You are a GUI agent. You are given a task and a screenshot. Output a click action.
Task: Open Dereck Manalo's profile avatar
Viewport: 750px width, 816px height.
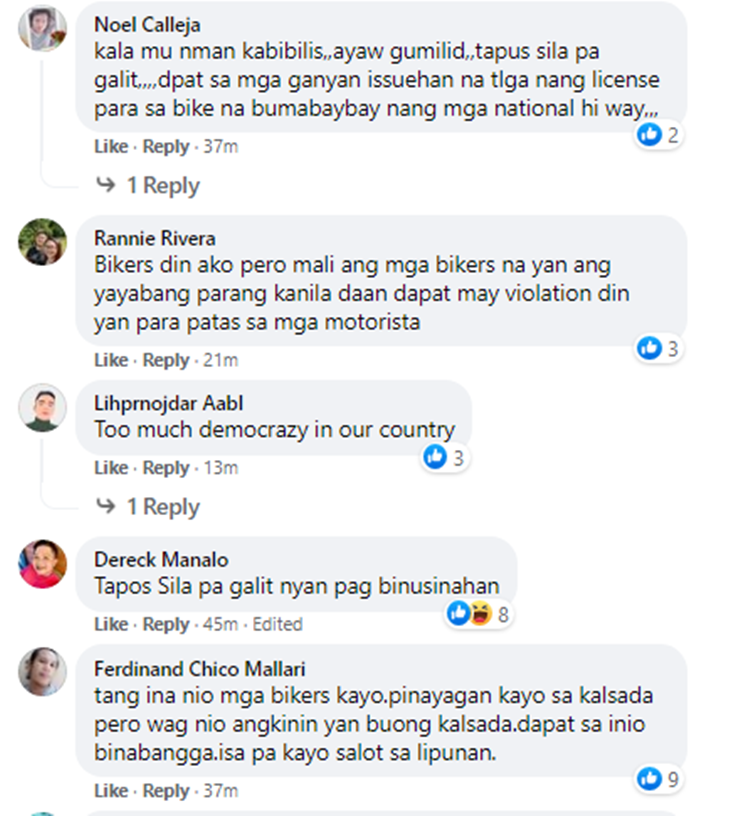click(42, 563)
